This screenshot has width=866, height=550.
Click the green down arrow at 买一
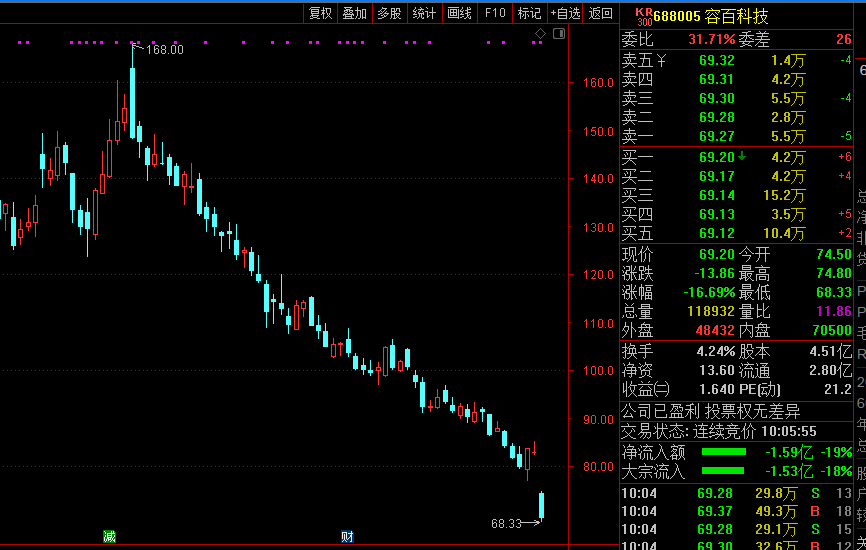click(742, 156)
